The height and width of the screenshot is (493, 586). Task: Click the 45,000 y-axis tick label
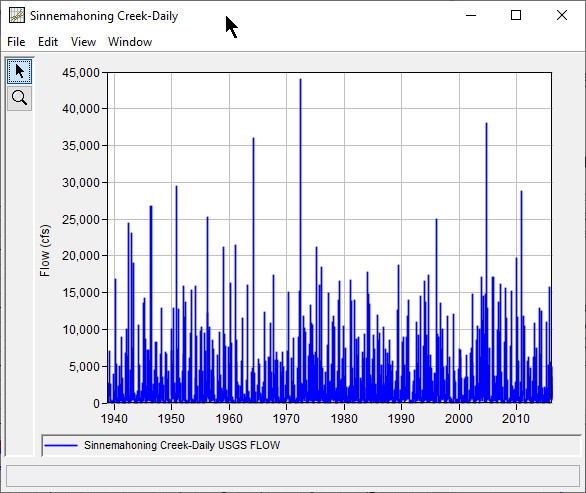point(81,73)
